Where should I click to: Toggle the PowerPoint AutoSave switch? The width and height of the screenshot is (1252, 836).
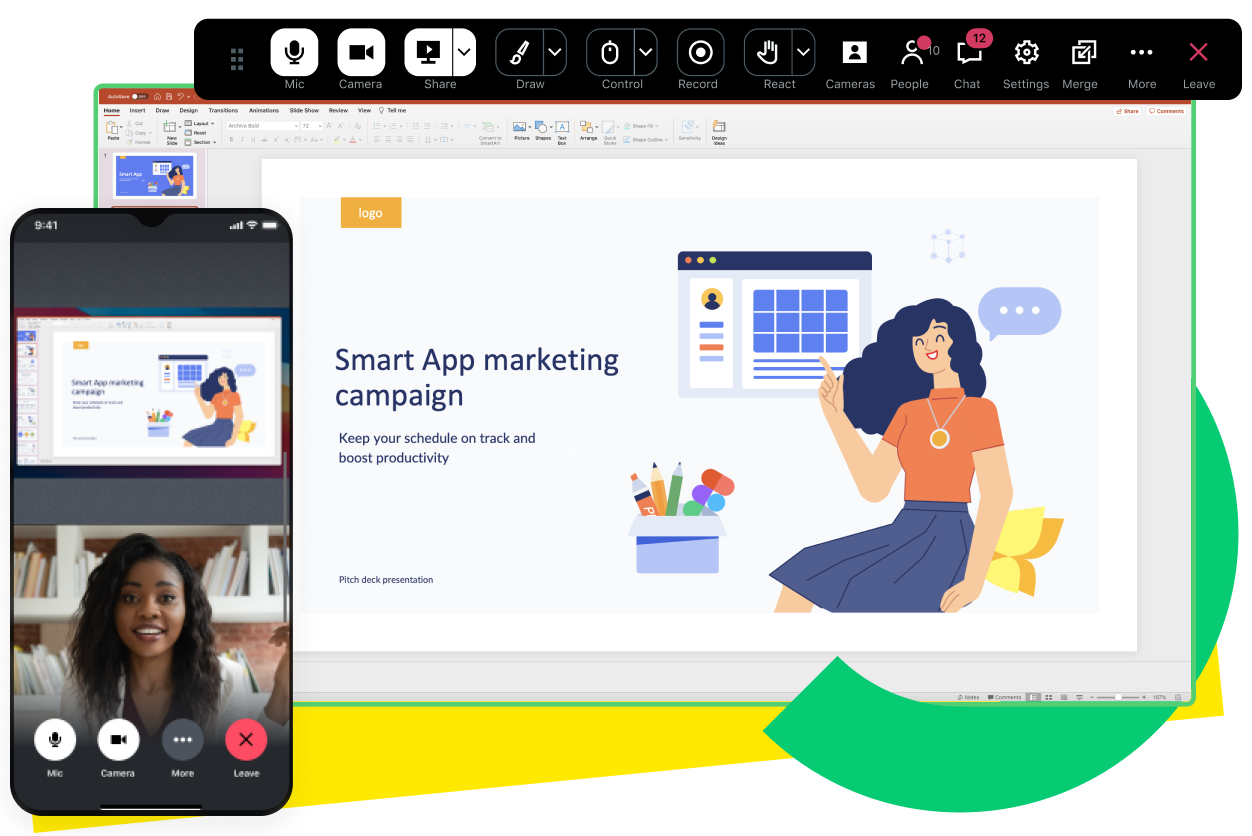pos(141,96)
